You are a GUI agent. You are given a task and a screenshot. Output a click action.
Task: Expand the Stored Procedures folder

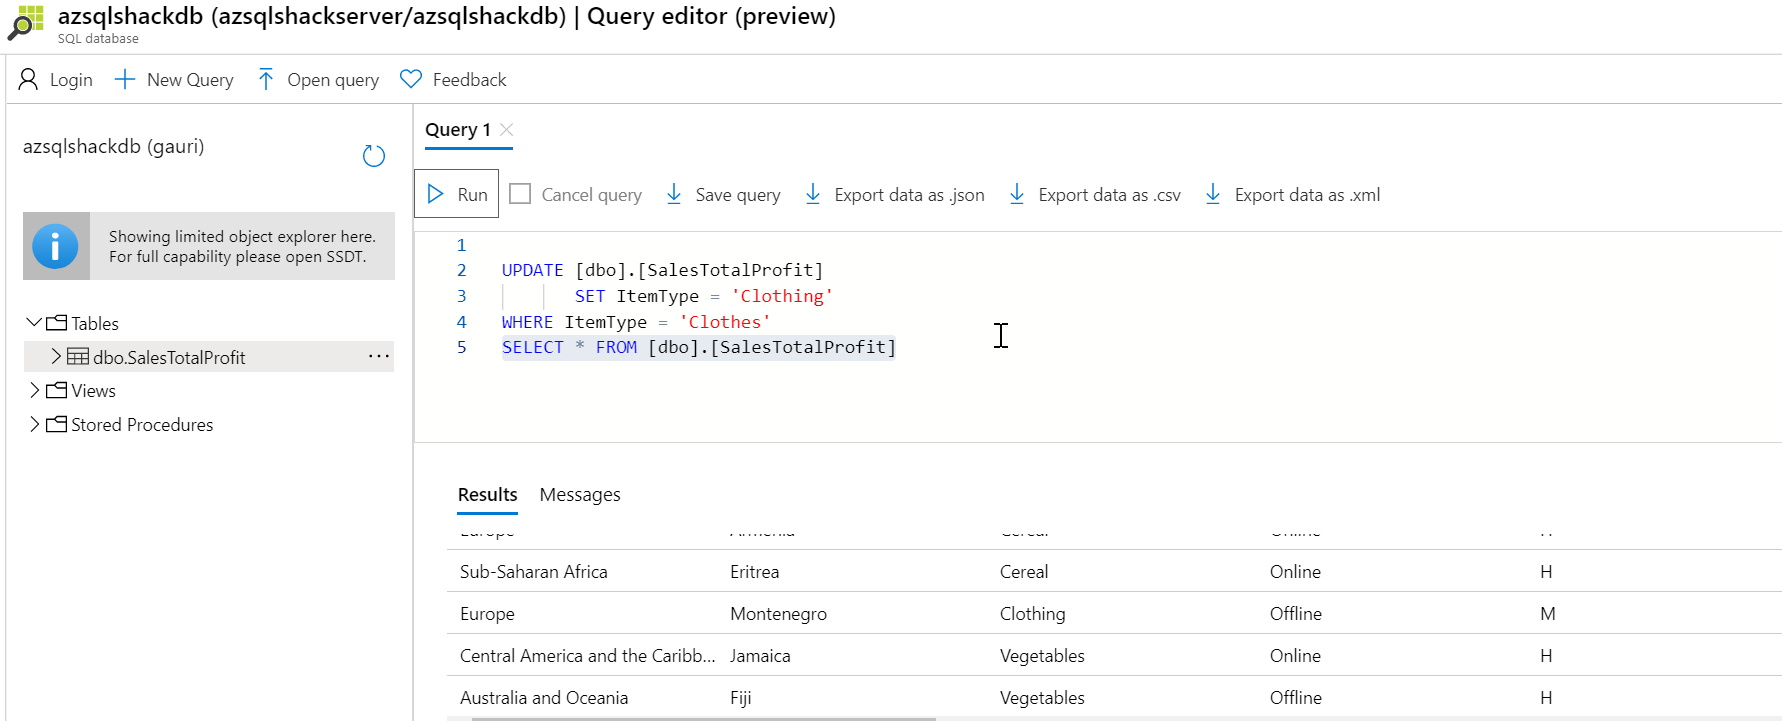34,424
